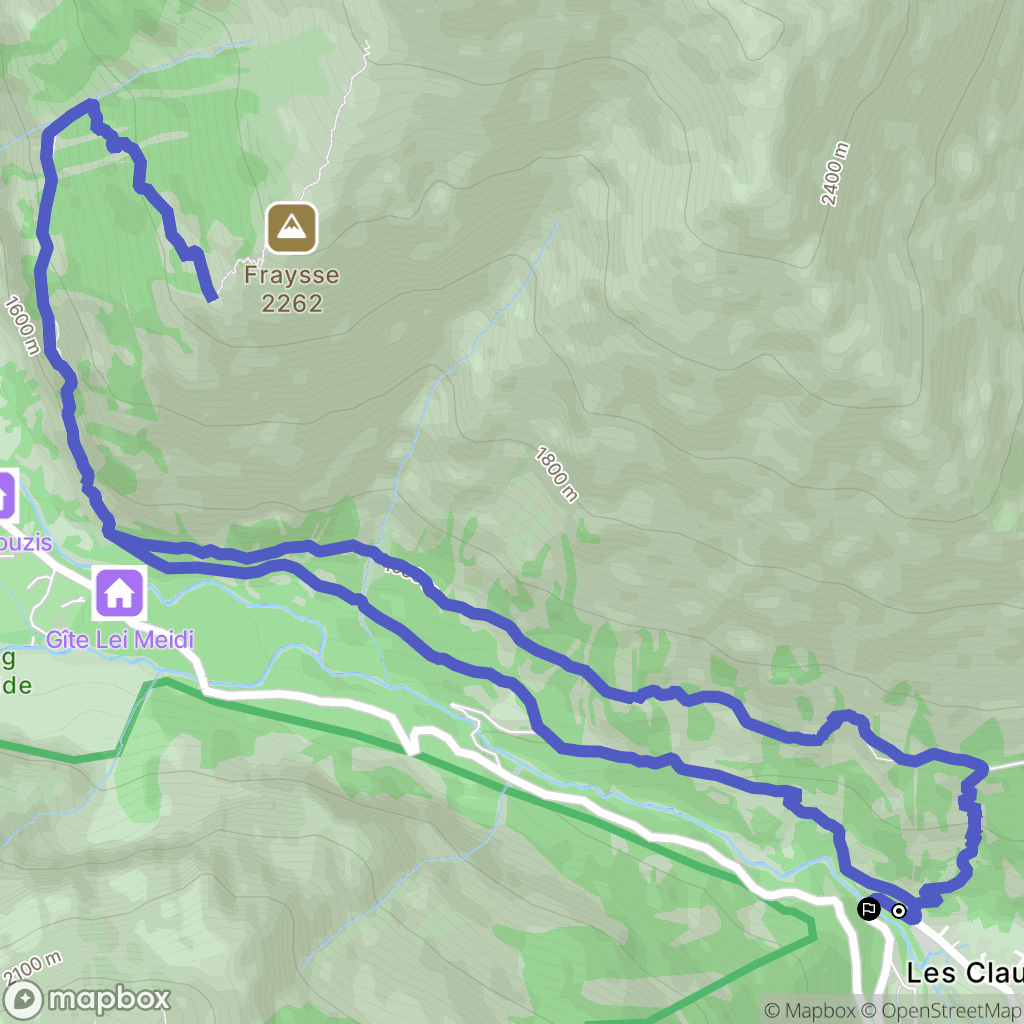Select the circular start point marker
Screen dimensions: 1024x1024
(899, 910)
